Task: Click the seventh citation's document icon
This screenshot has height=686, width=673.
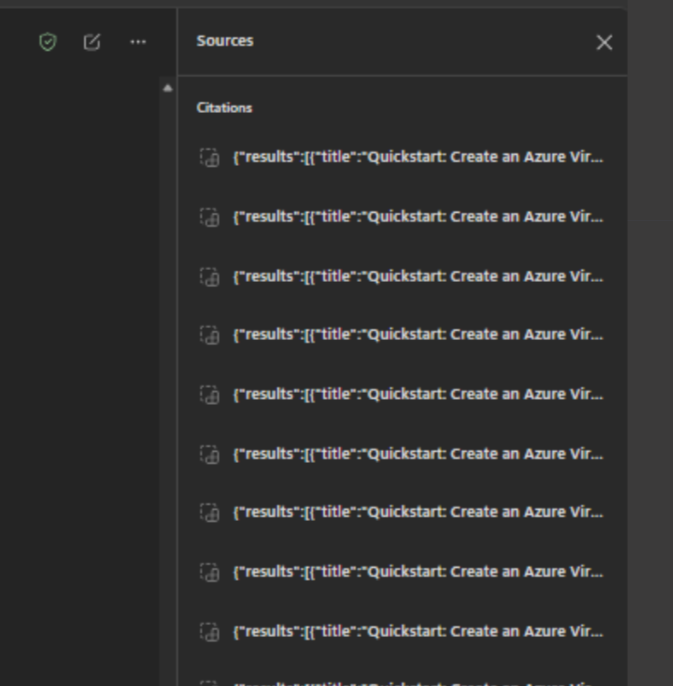Action: [210, 513]
